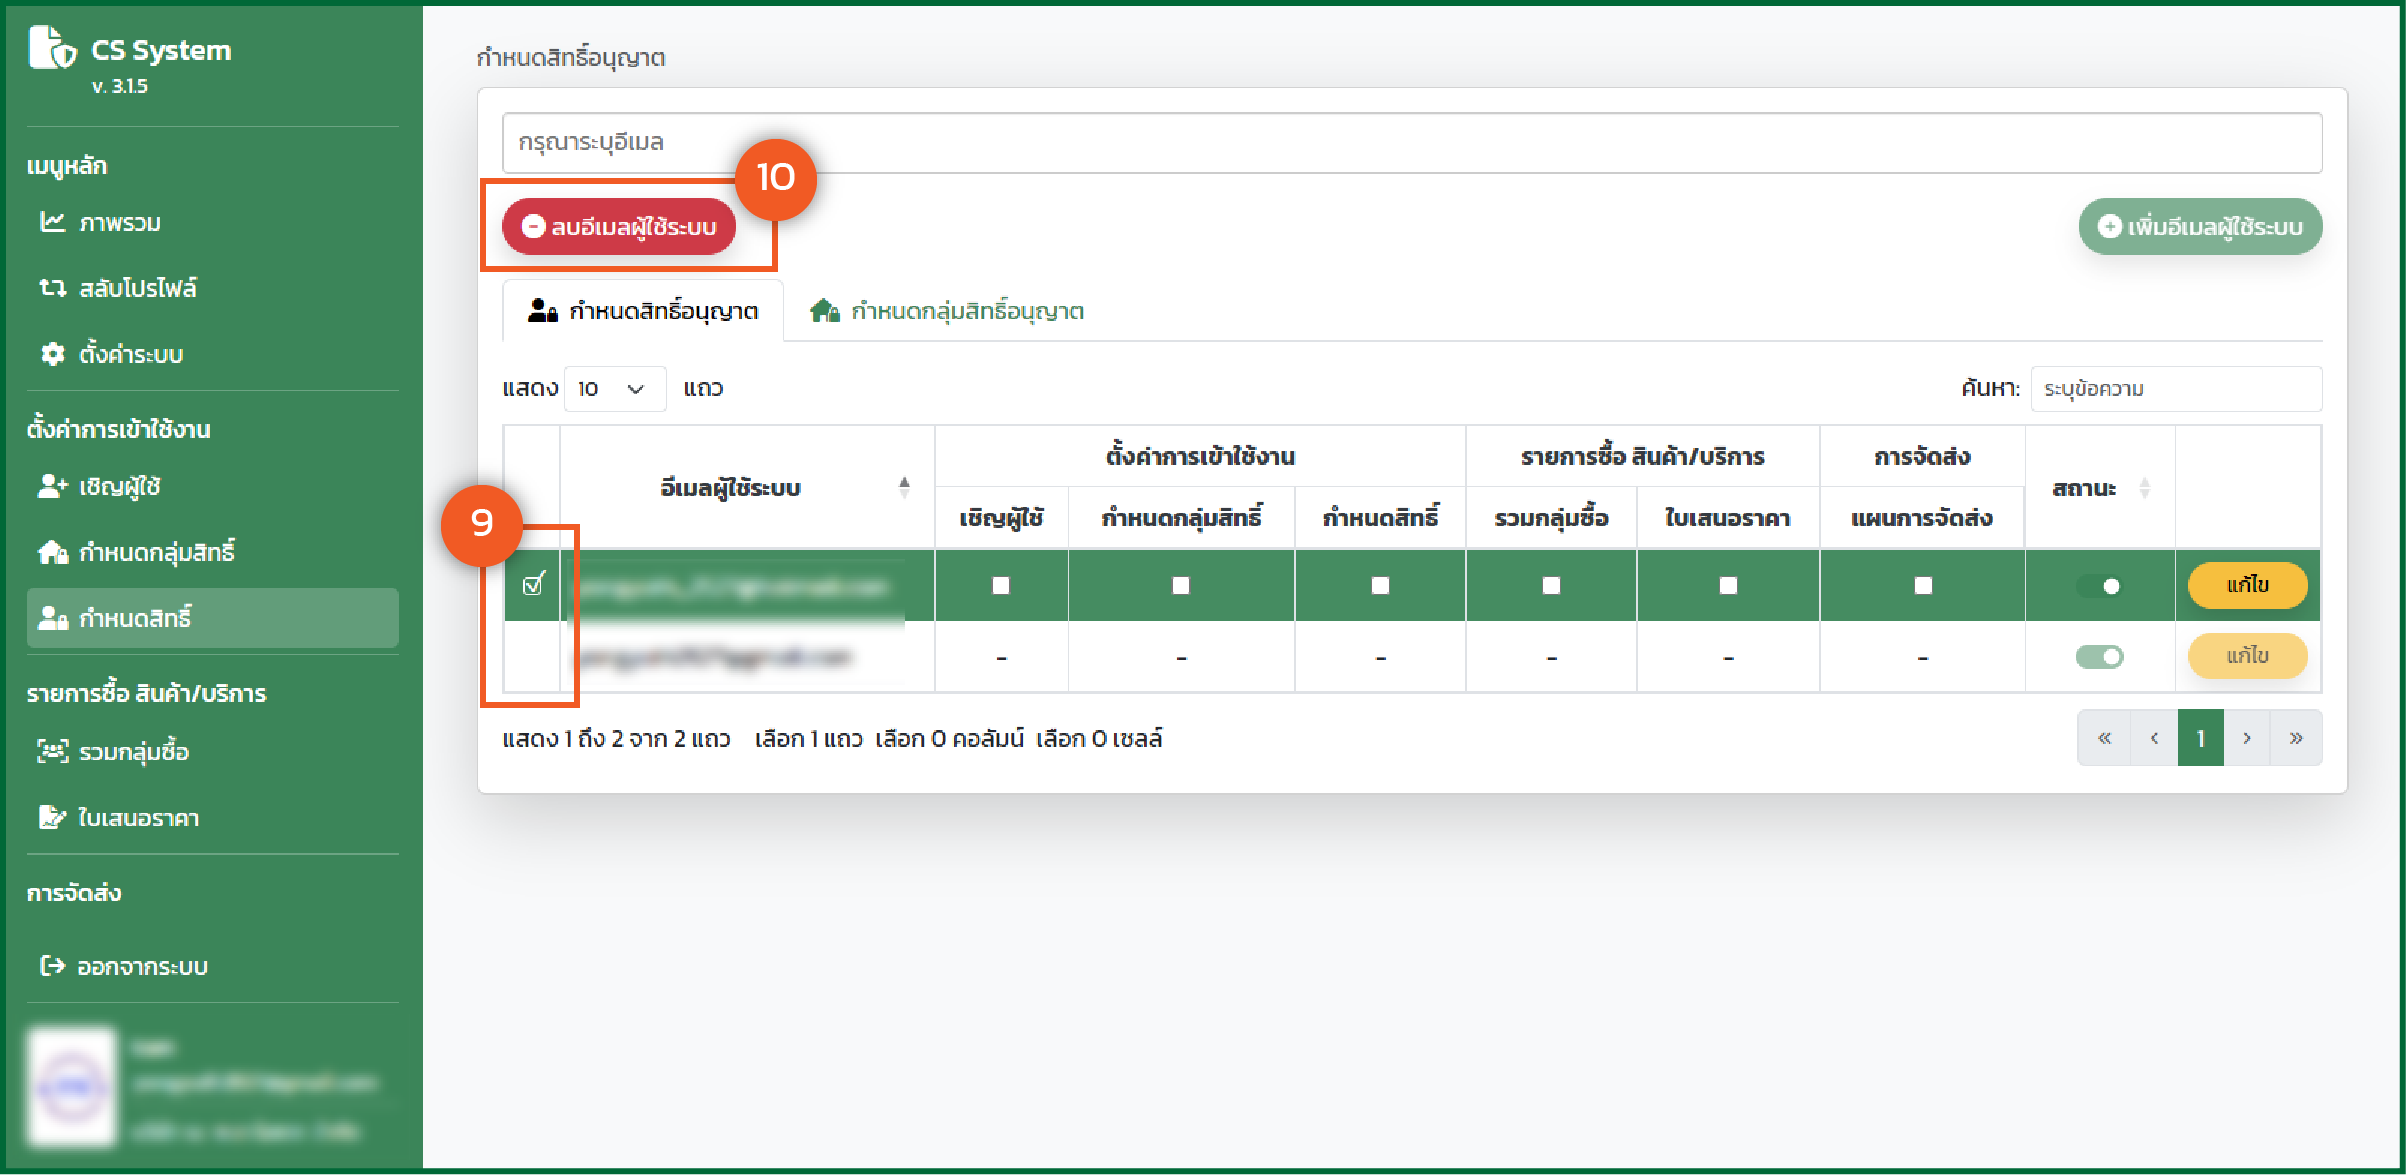This screenshot has width=2406, height=1175.
Task: Click the ออกจากระบบ logout icon
Action: click(x=52, y=966)
